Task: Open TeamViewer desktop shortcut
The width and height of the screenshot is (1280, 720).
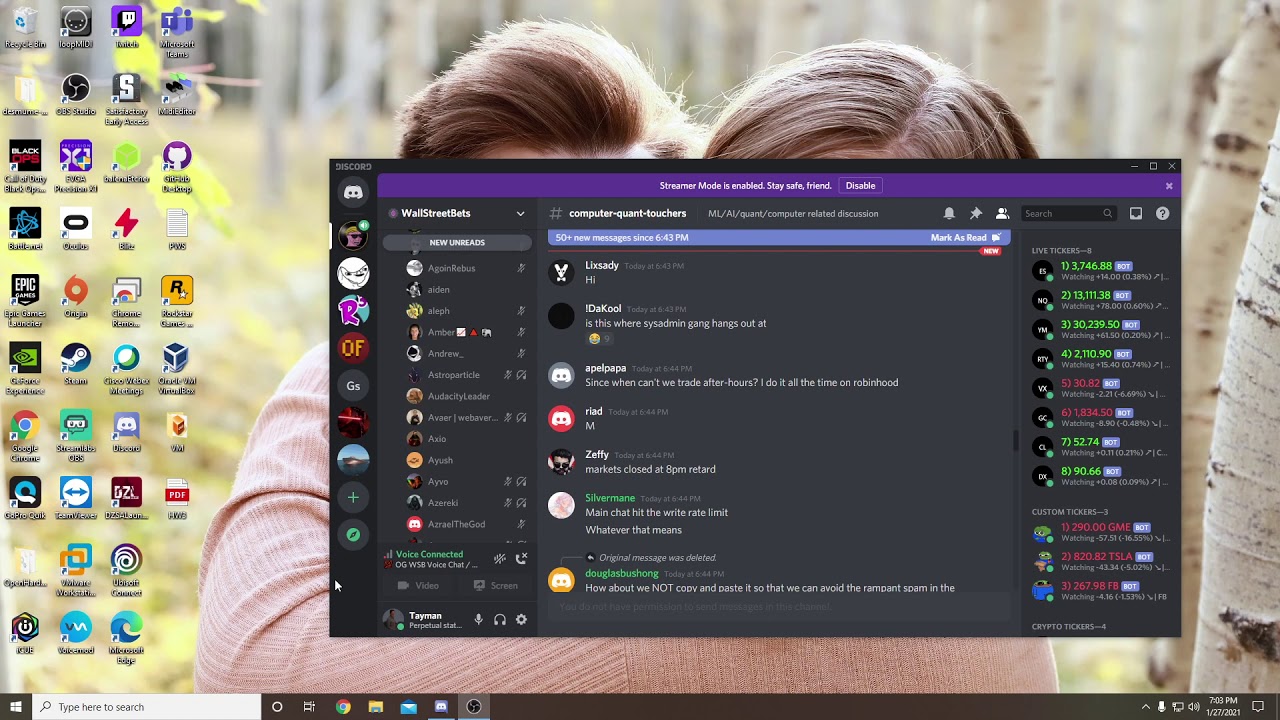Action: point(75,498)
